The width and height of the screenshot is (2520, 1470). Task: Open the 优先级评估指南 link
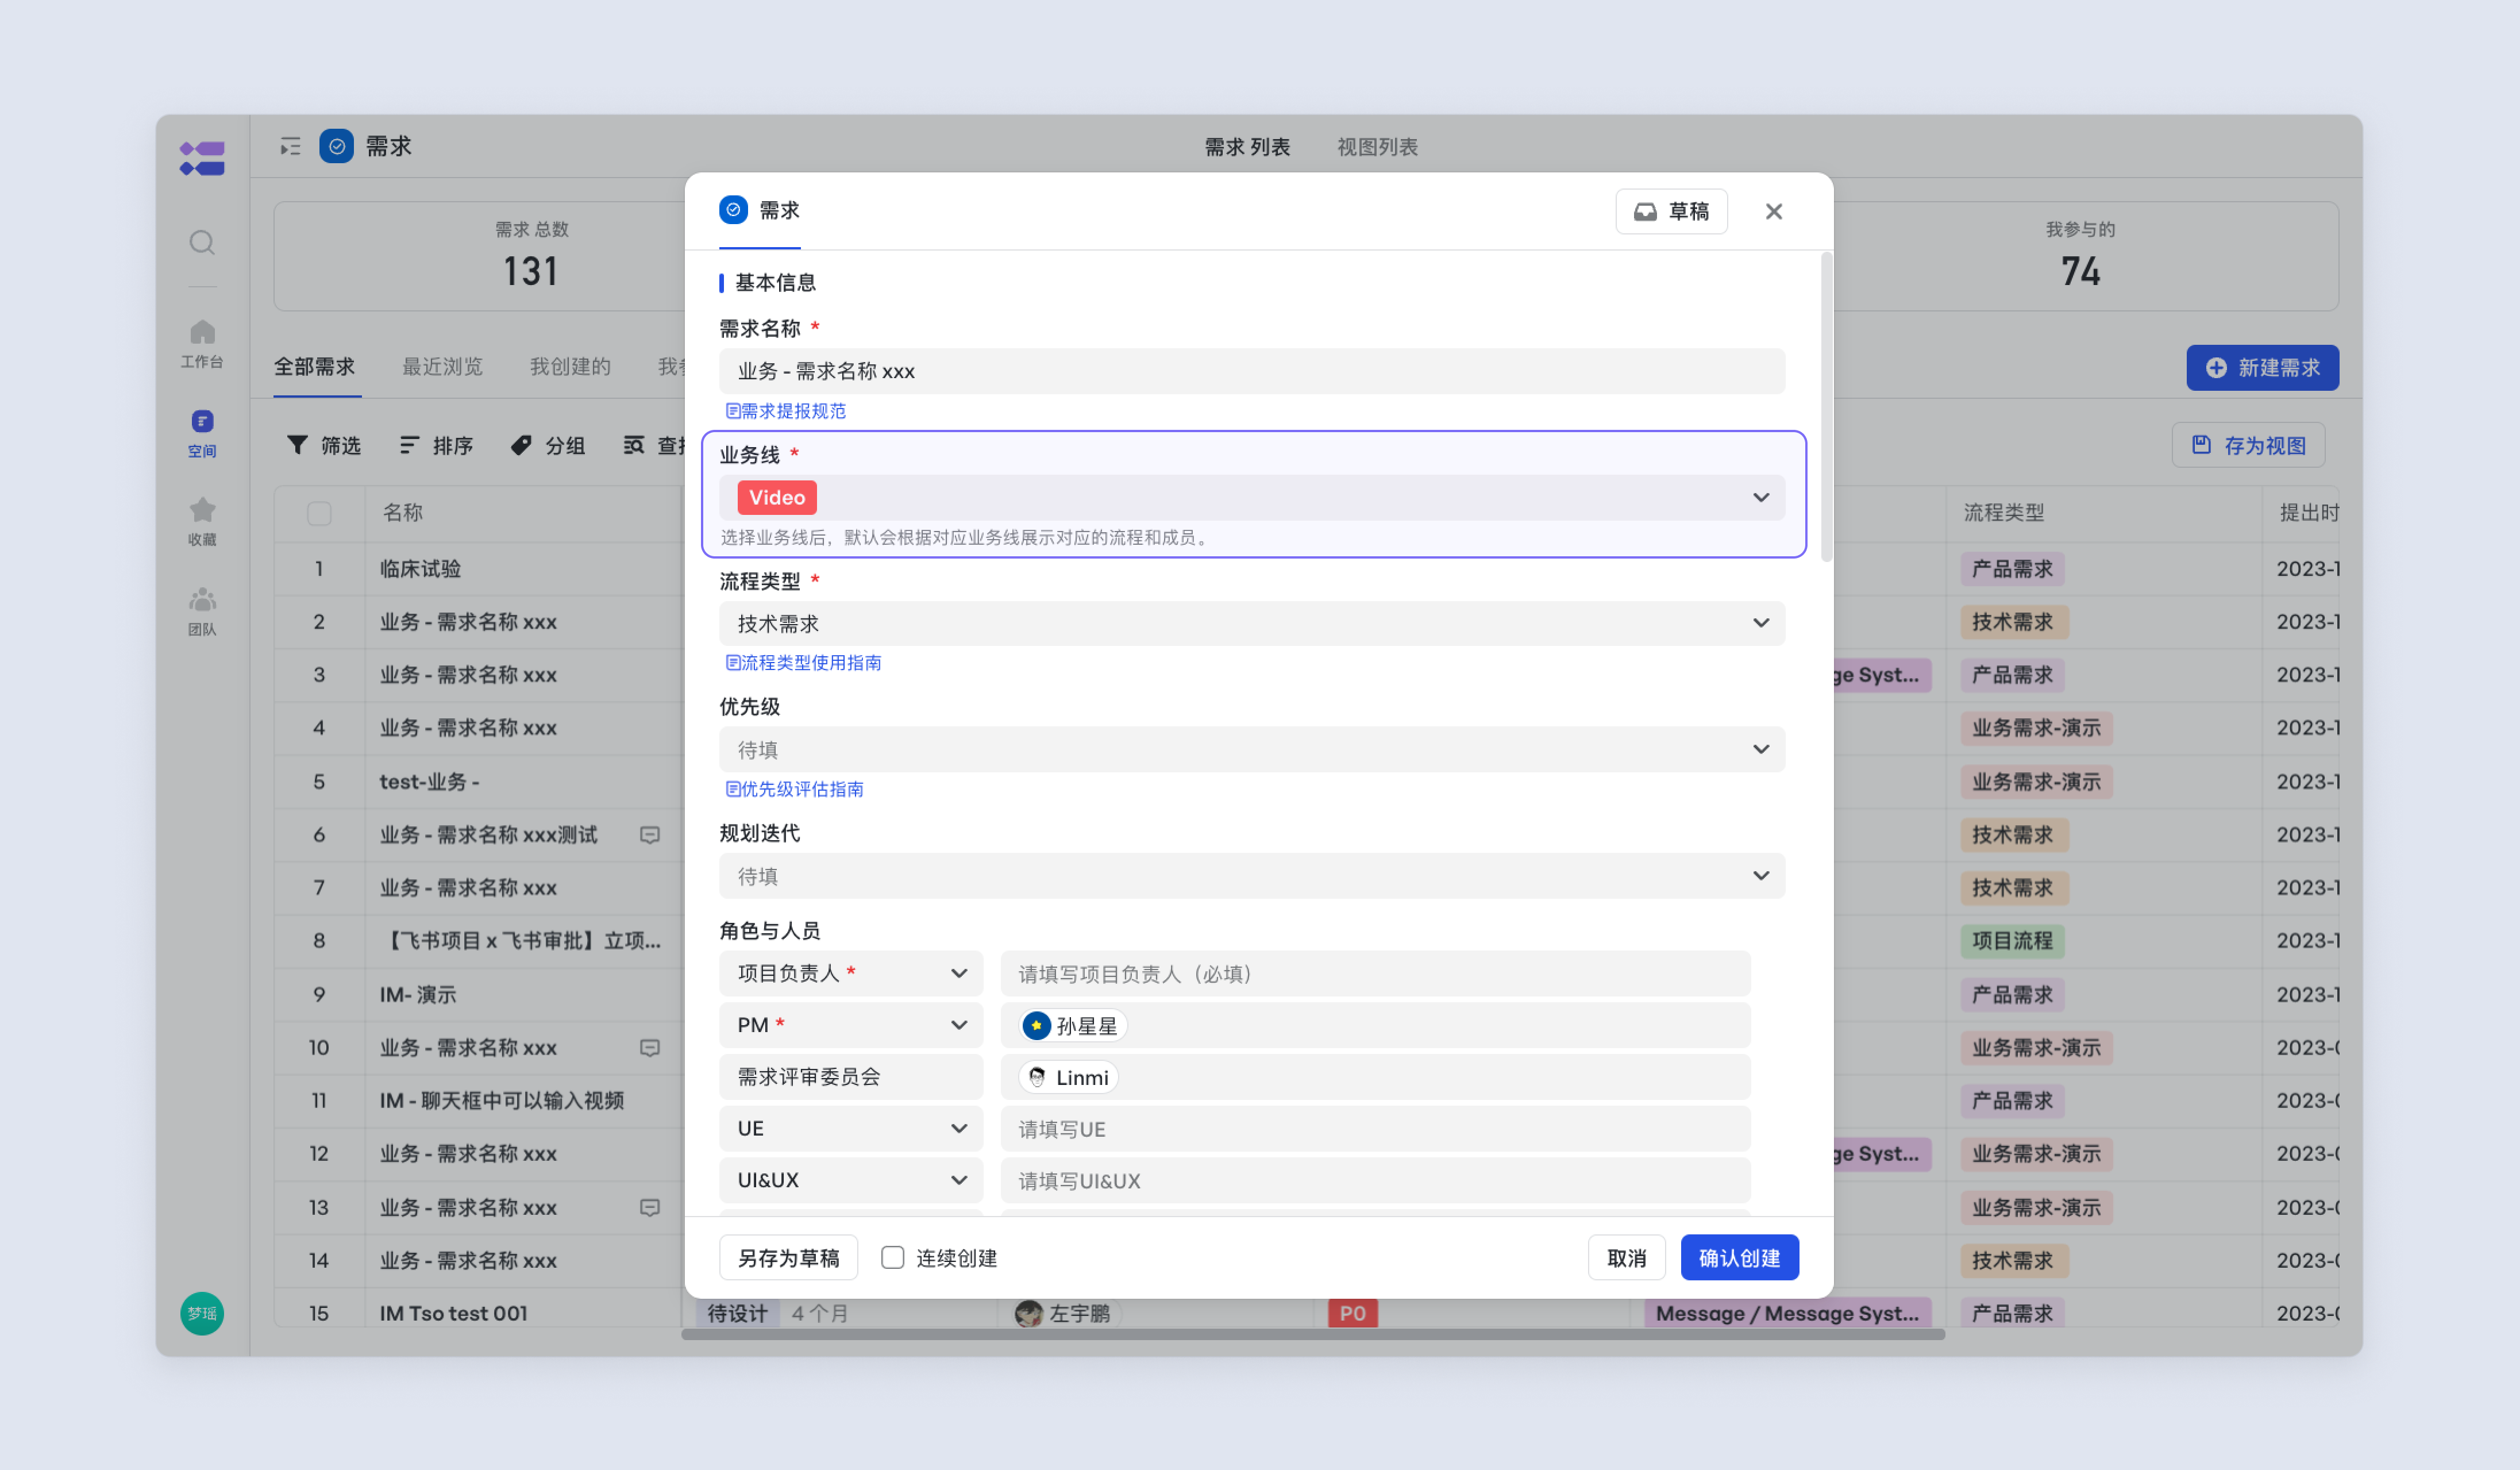795,789
